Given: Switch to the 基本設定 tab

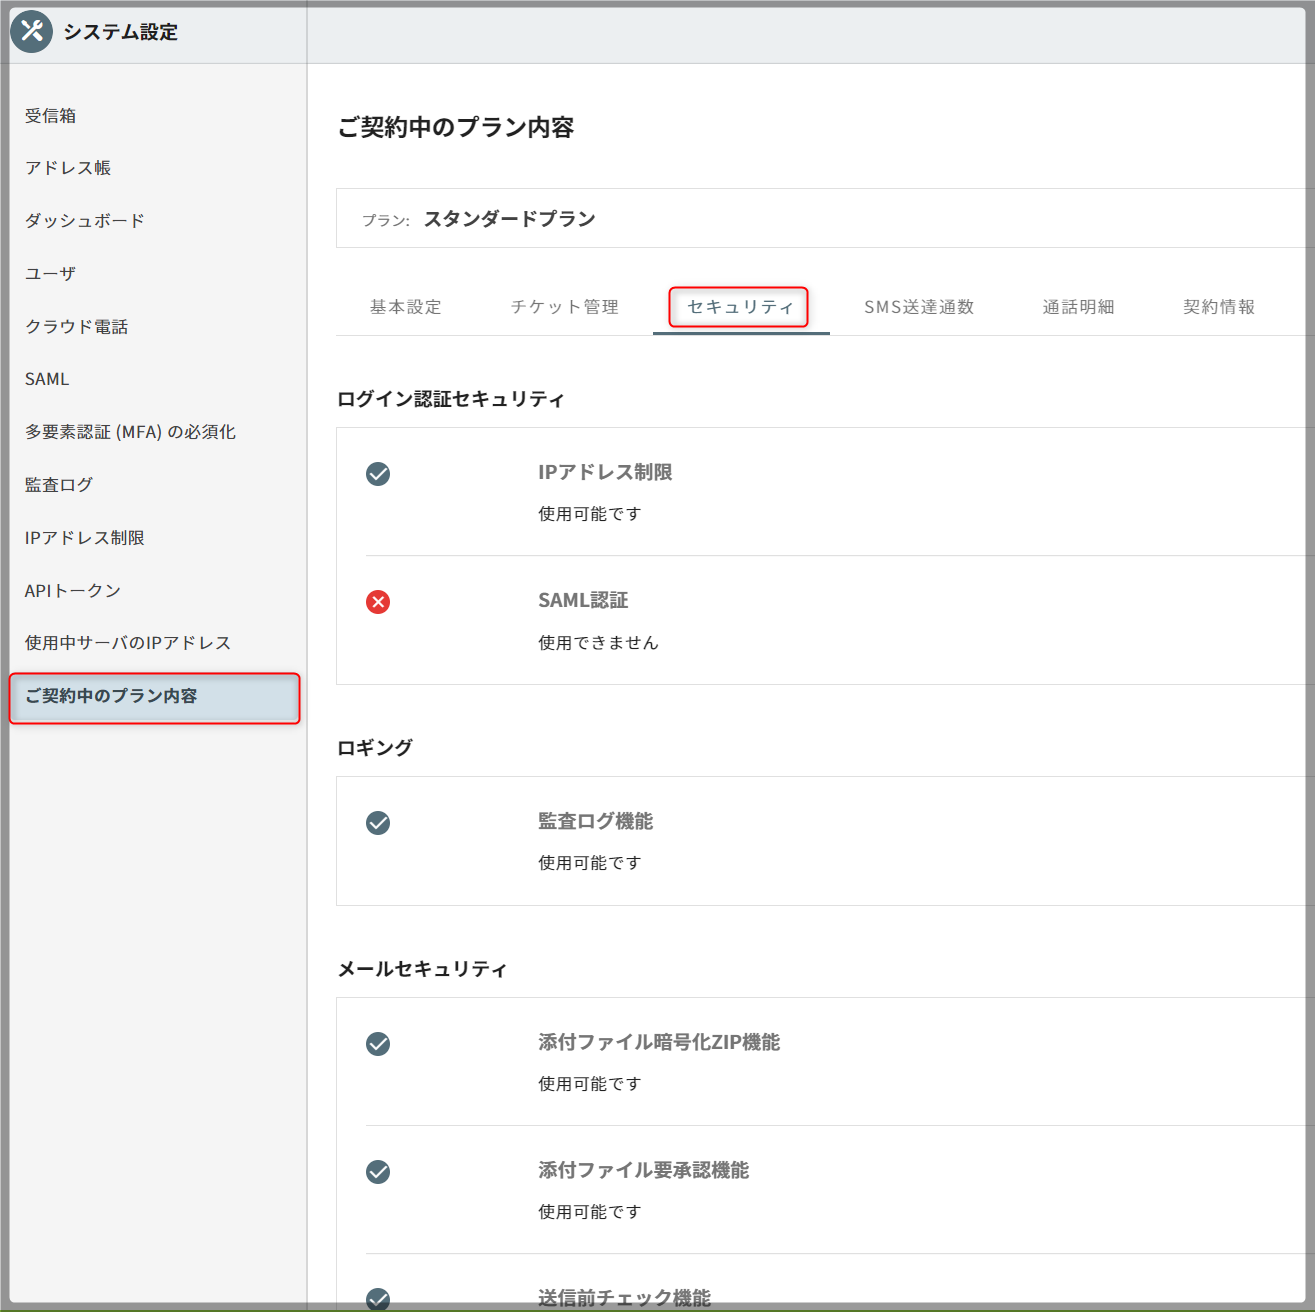Looking at the screenshot, I should point(405,307).
